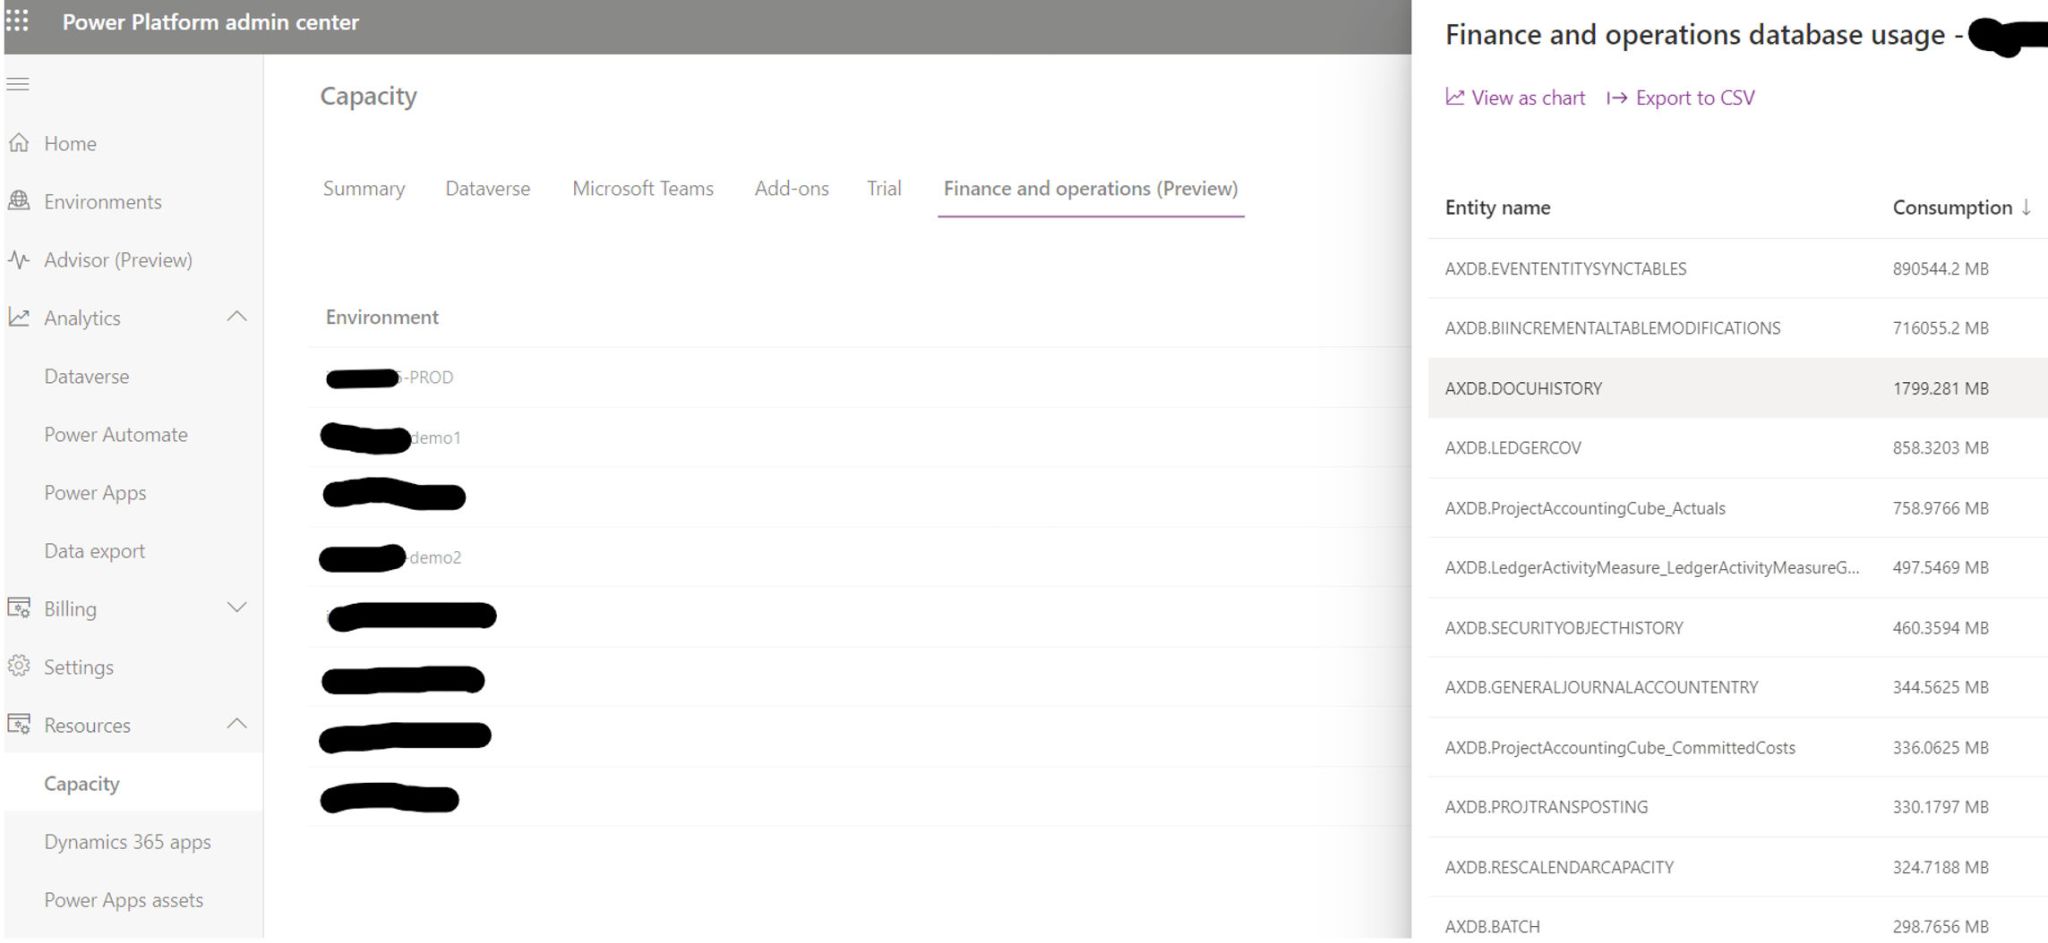Switch to the Dataverse capacity tab
Screen dimensions: 2048x943
pos(487,189)
